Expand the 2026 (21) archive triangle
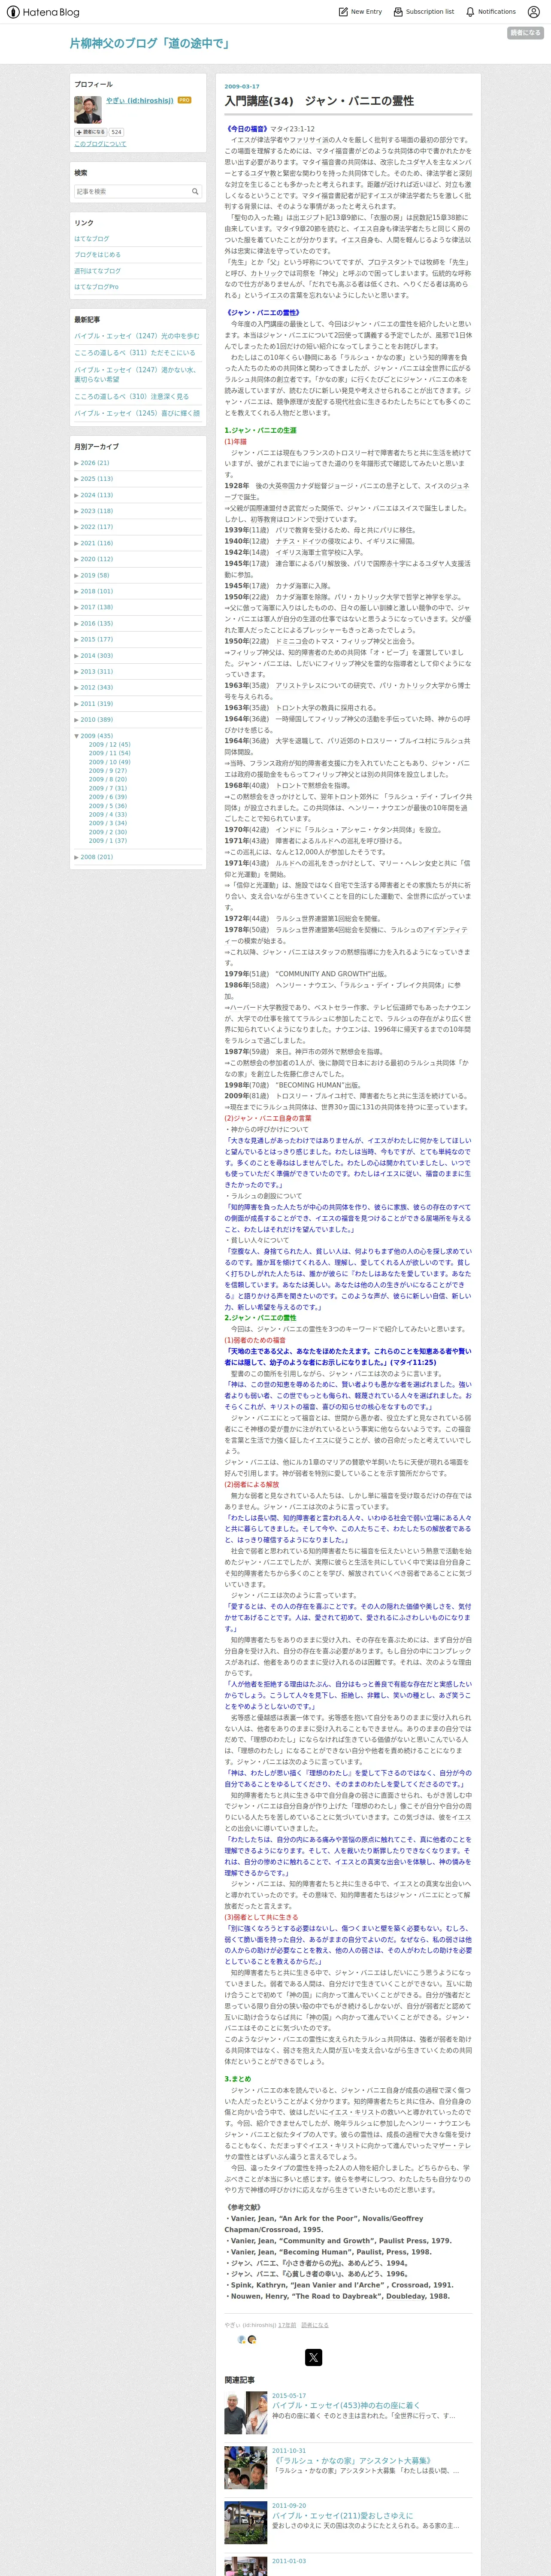The height and width of the screenshot is (2576, 551). tap(77, 463)
